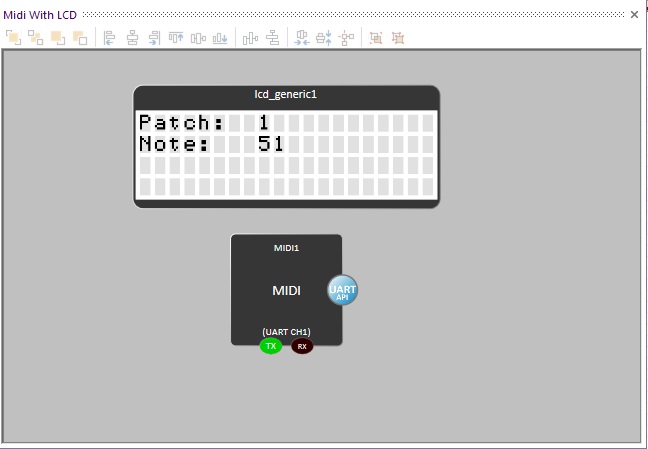Viewport: 648px width, 449px height.
Task: Click the Send to Back toolbar icon
Action: [36, 38]
